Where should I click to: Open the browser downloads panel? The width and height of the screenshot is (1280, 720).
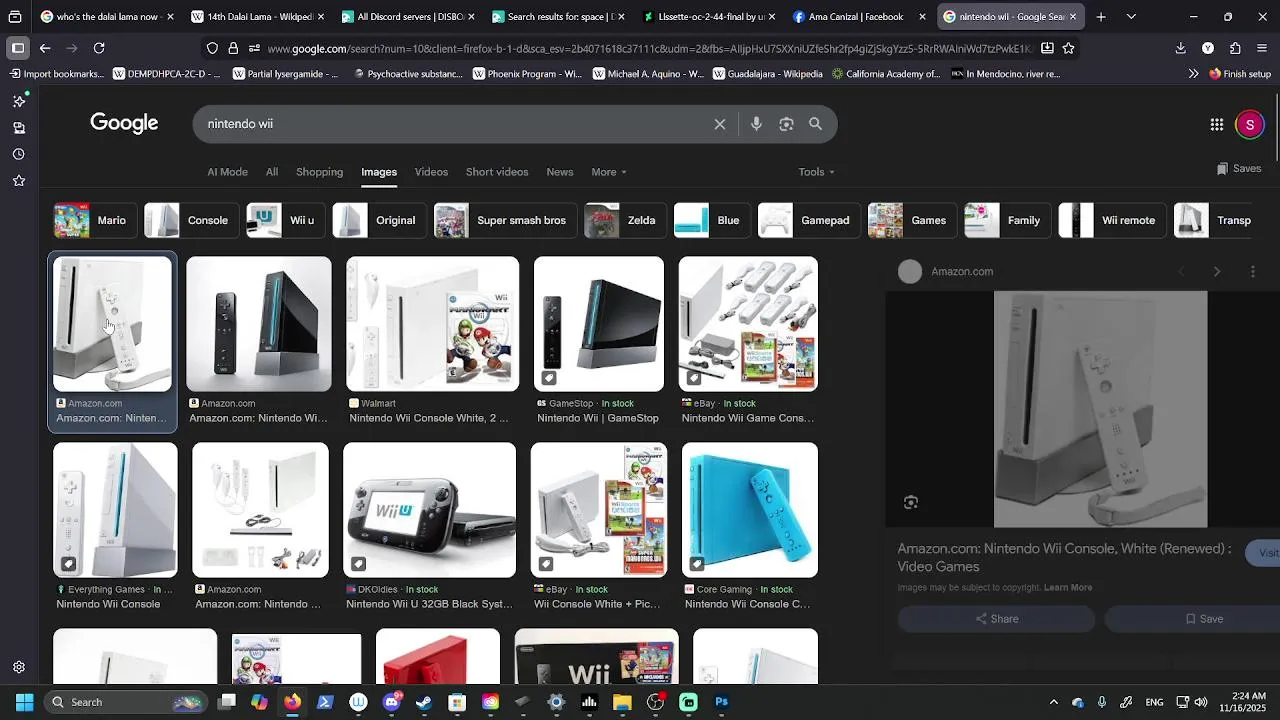pos(1180,48)
